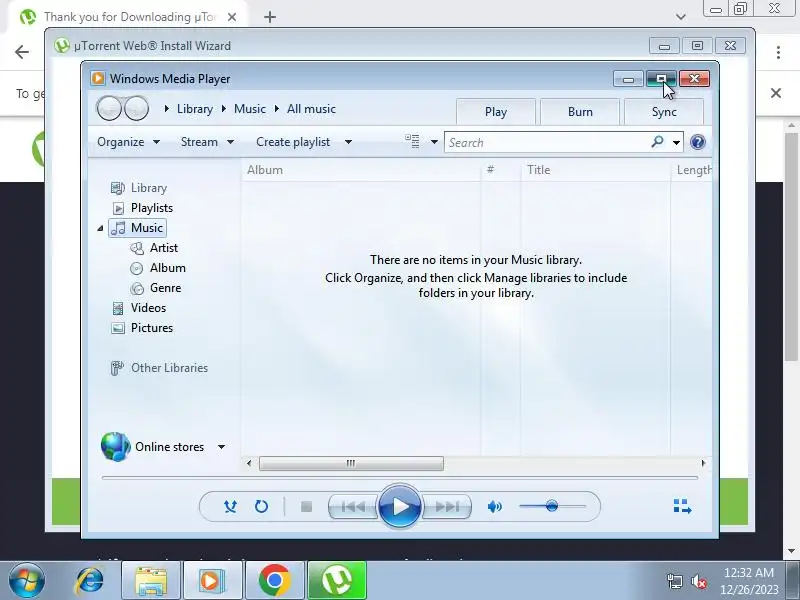Open the Chrome three-dot menu
The height and width of the screenshot is (600, 800).
point(778,52)
